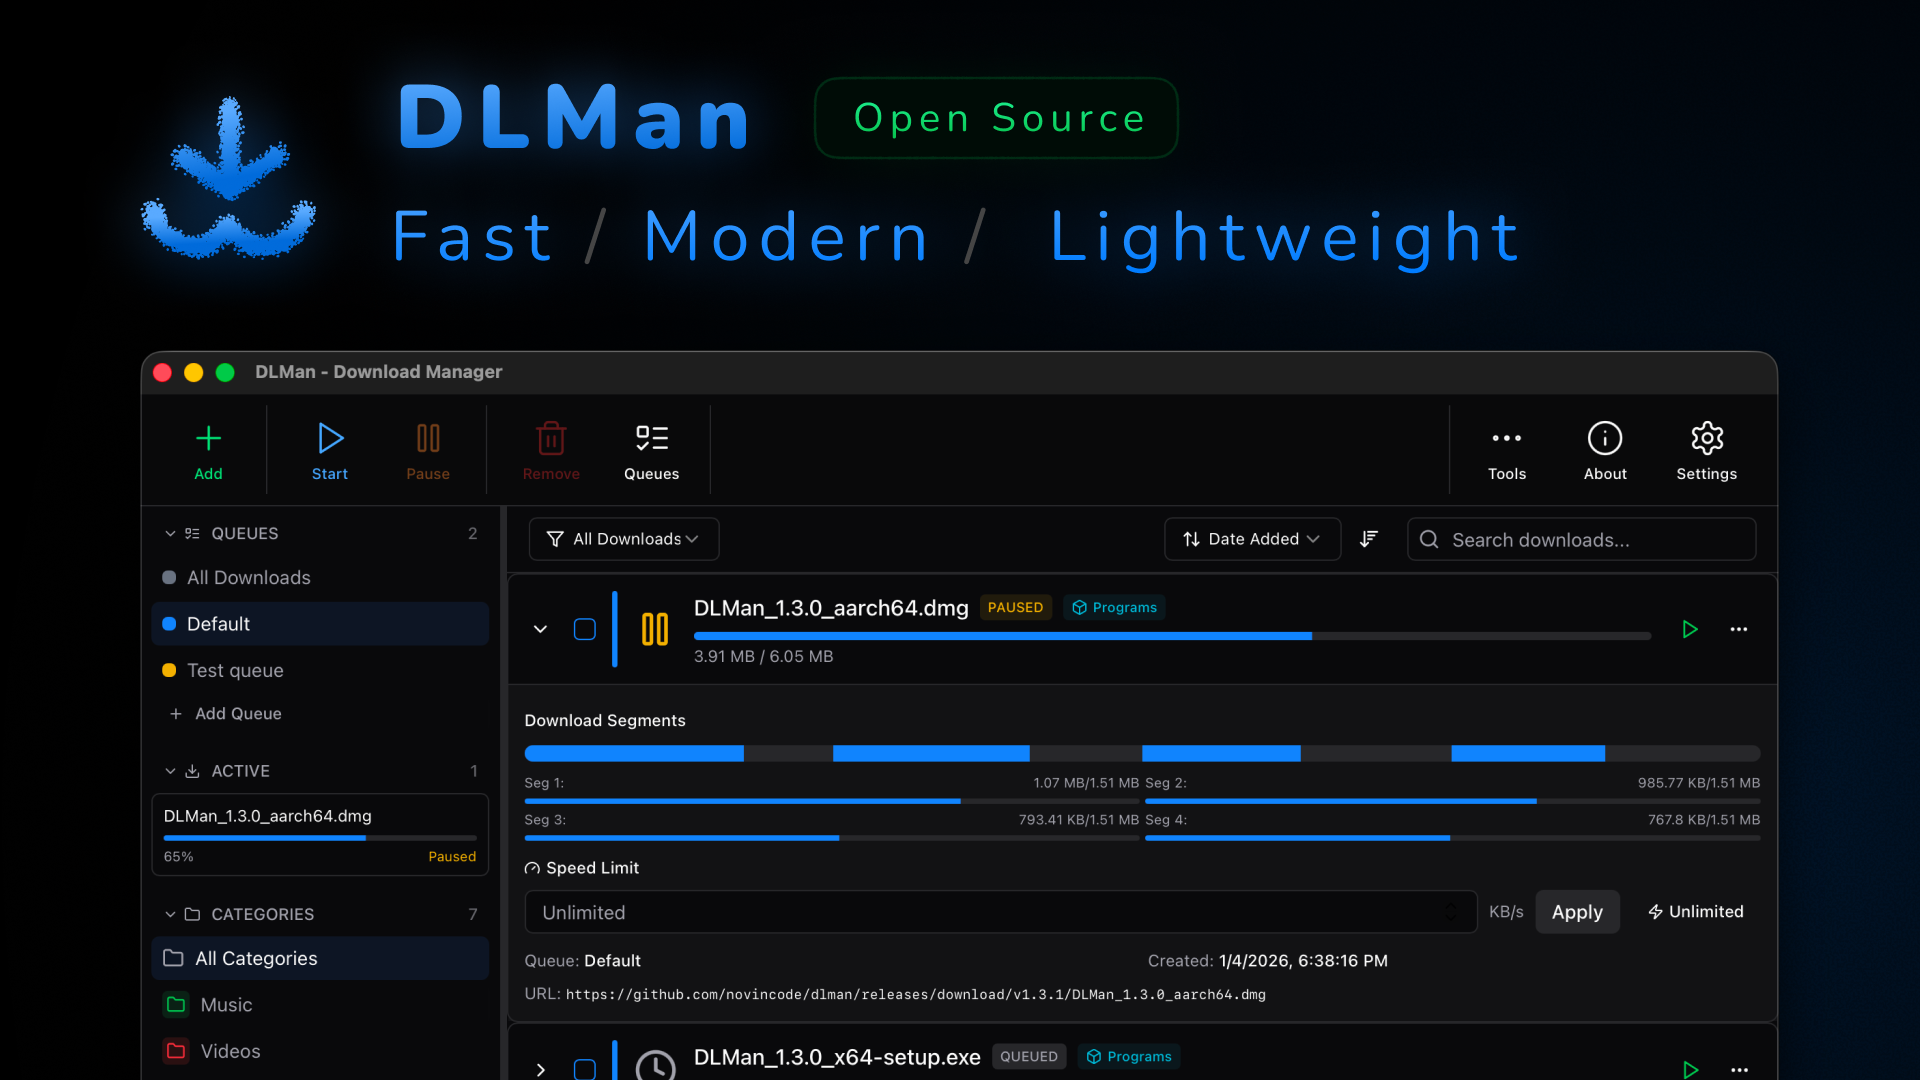This screenshot has height=1080, width=1920.
Task: Click the Search downloads input field
Action: coord(1580,539)
